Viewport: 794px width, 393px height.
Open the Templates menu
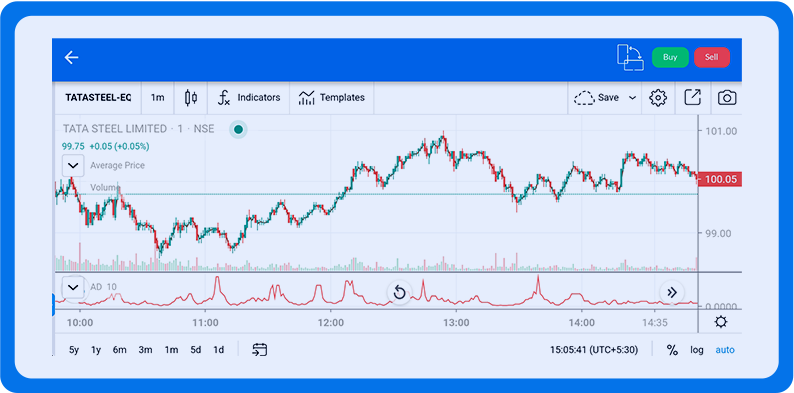point(332,97)
